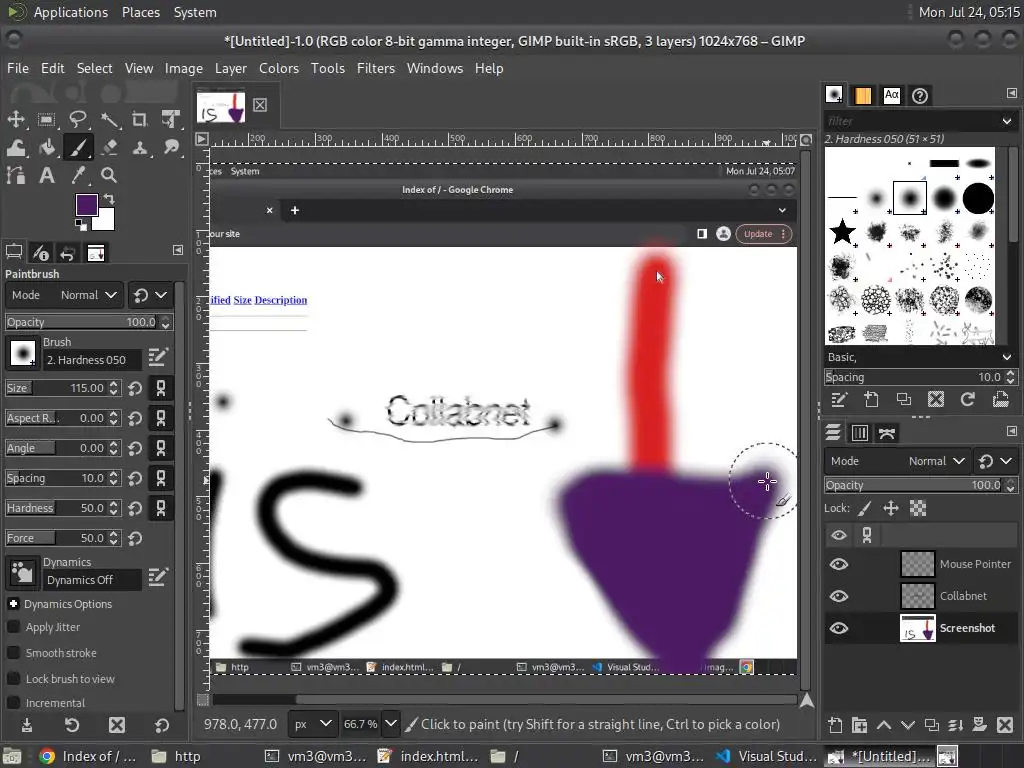Select the Fuzzy Select wand tool

point(109,119)
